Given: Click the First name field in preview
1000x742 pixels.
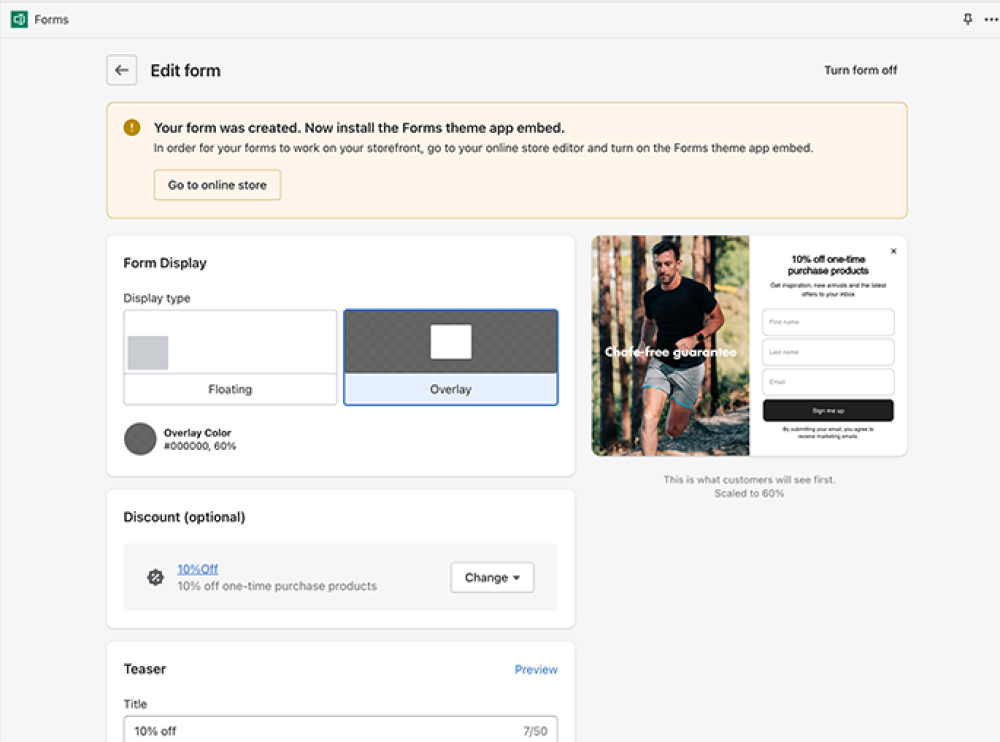Looking at the screenshot, I should 828,322.
